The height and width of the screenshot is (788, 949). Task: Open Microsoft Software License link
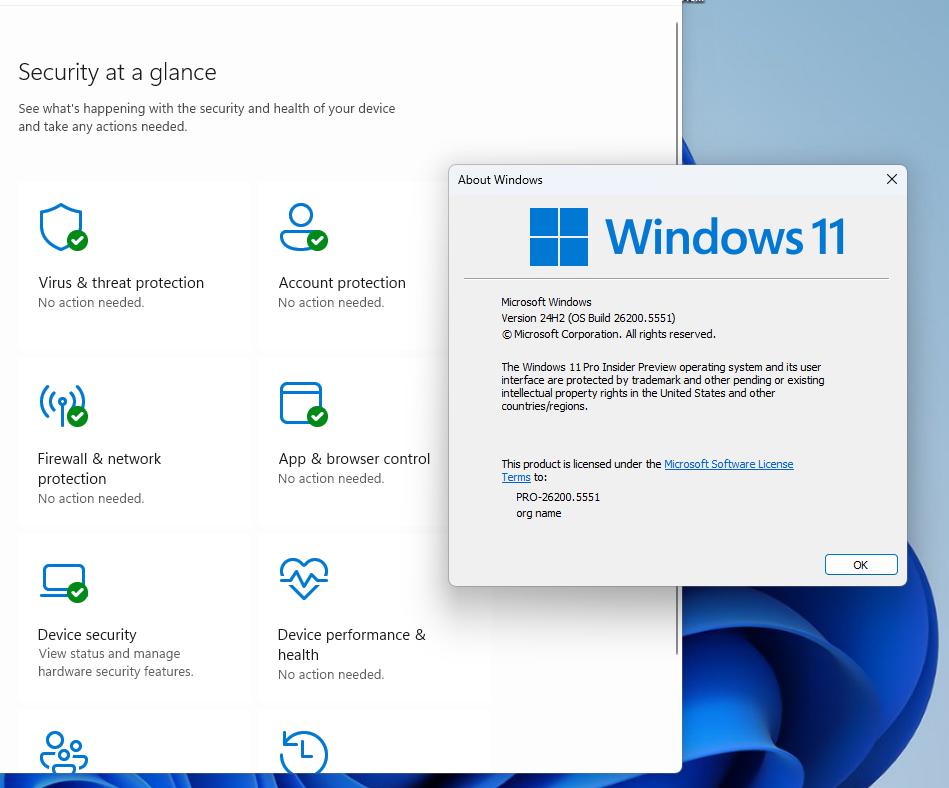[x=729, y=464]
